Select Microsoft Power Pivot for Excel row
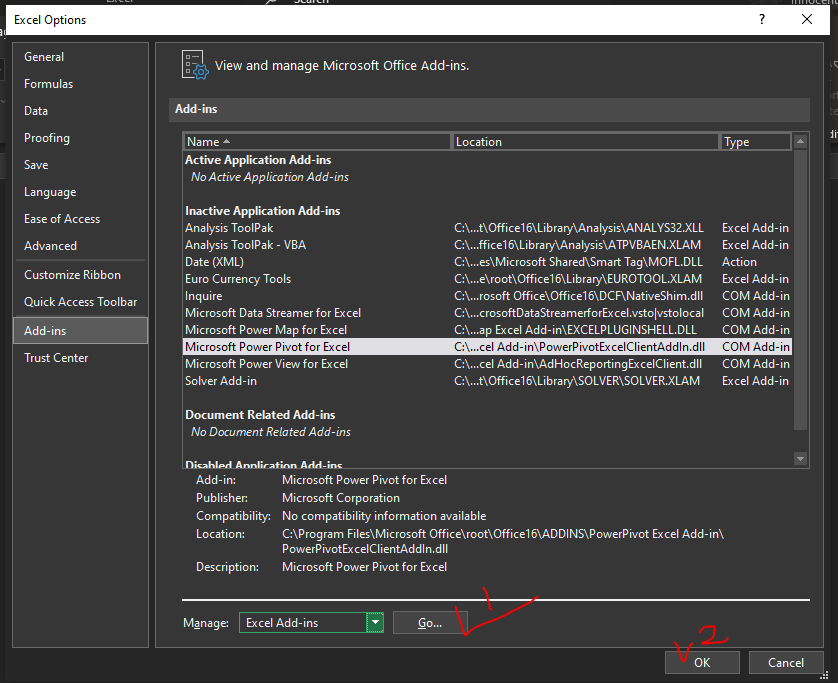Screen dimensions: 838x683 pos(487,347)
